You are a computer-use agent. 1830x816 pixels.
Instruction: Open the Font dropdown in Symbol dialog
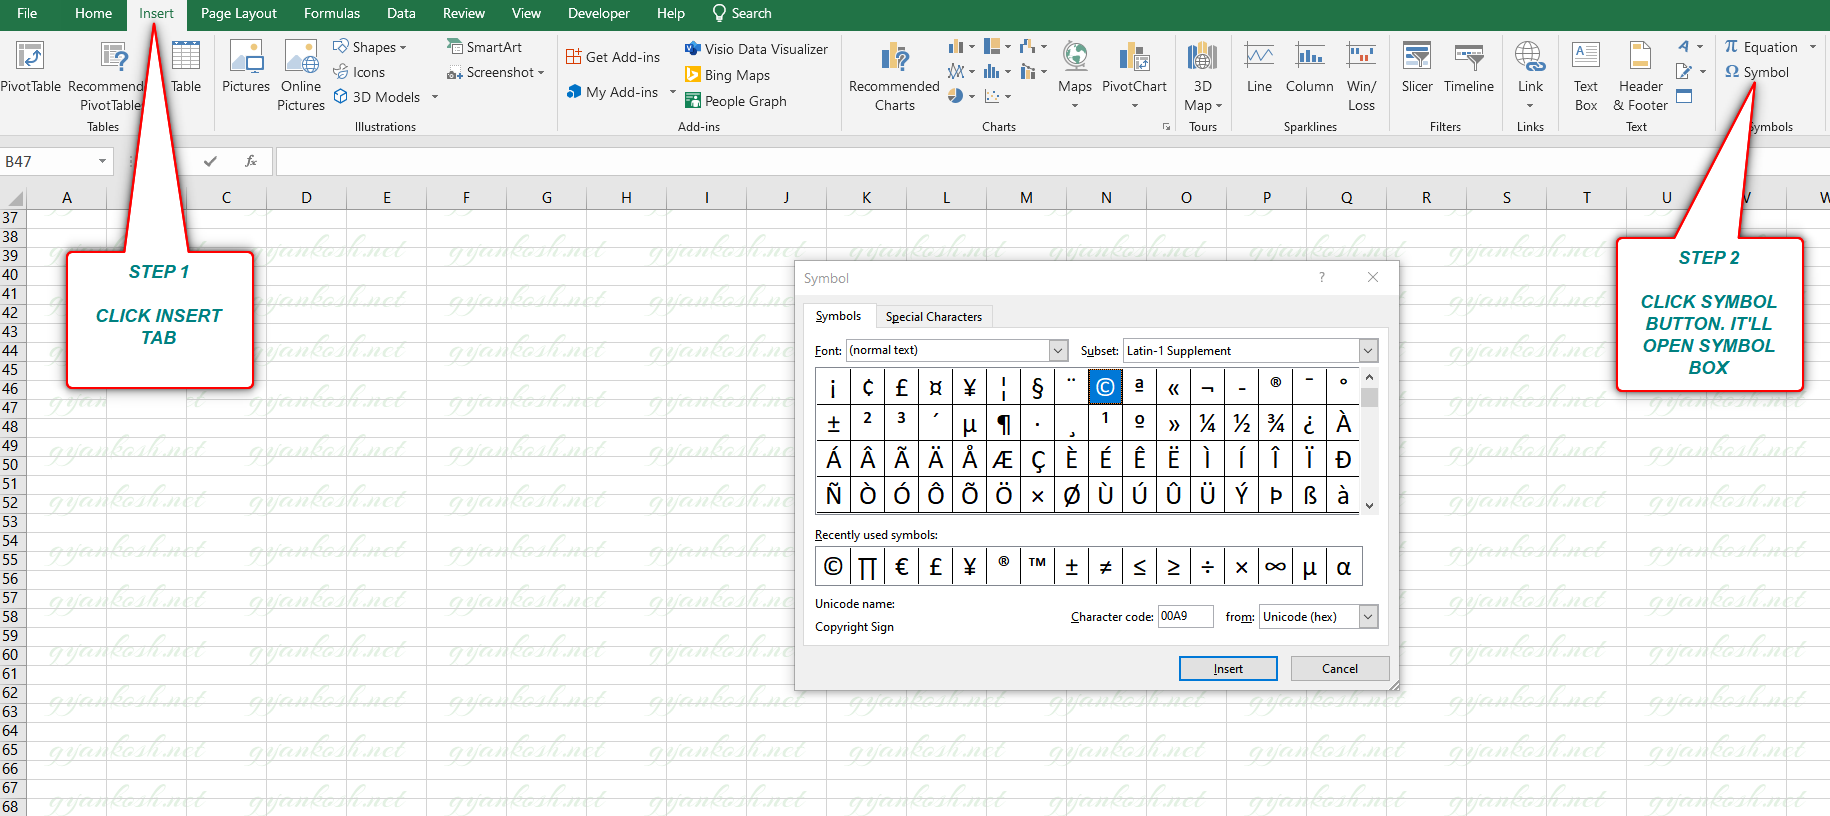click(1058, 350)
